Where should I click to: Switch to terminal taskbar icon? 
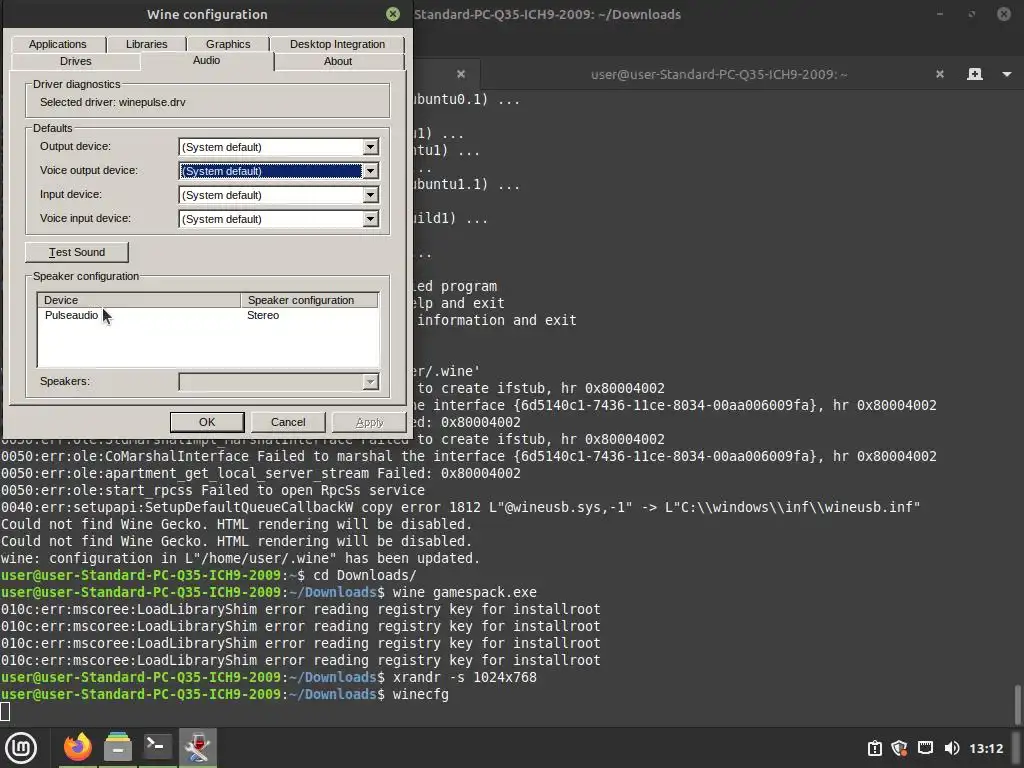tap(157, 747)
